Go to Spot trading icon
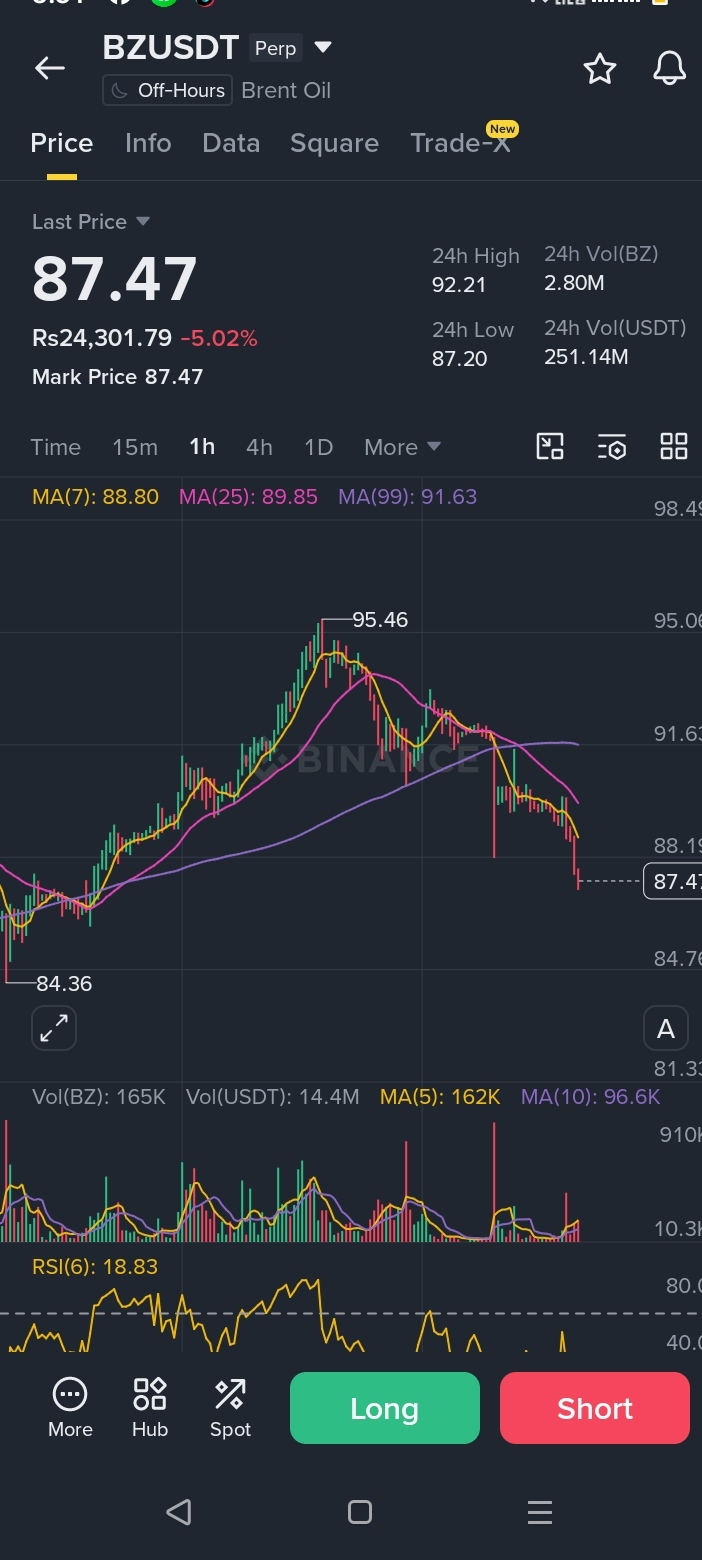This screenshot has width=702, height=1560. click(x=230, y=1408)
